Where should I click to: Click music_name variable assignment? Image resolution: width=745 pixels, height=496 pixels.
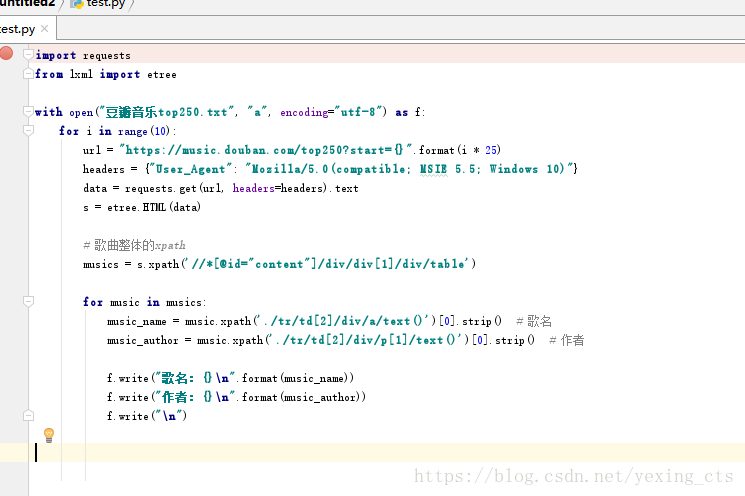pos(137,322)
